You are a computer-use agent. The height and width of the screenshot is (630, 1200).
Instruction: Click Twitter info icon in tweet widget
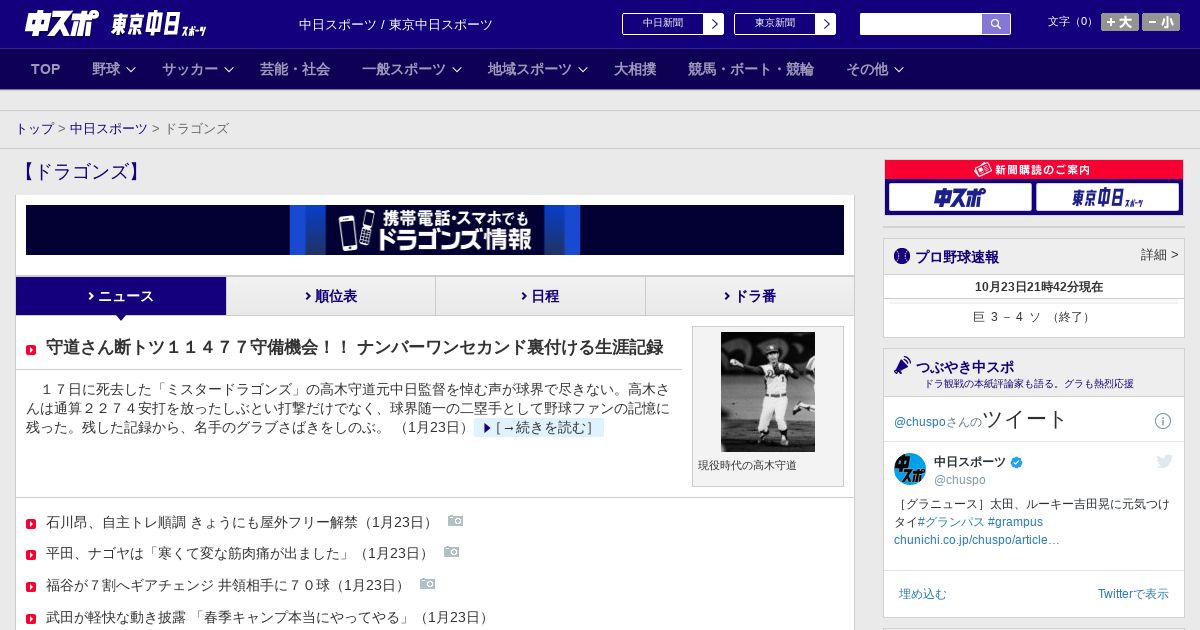point(1162,421)
